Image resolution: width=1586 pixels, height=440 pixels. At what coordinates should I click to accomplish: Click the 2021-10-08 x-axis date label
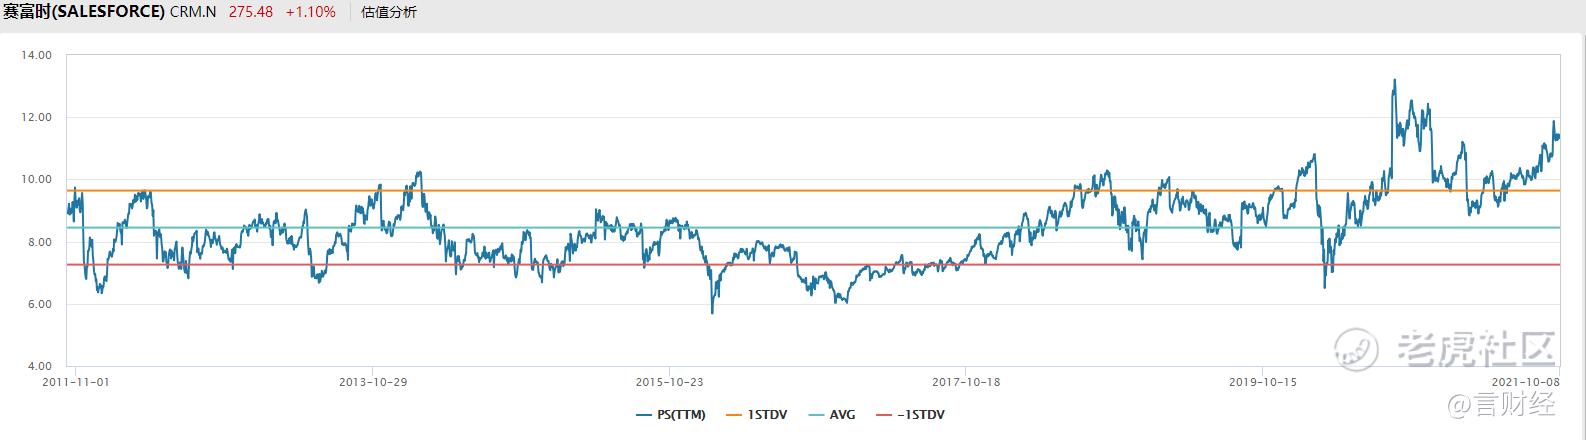pyautogui.click(x=1525, y=382)
